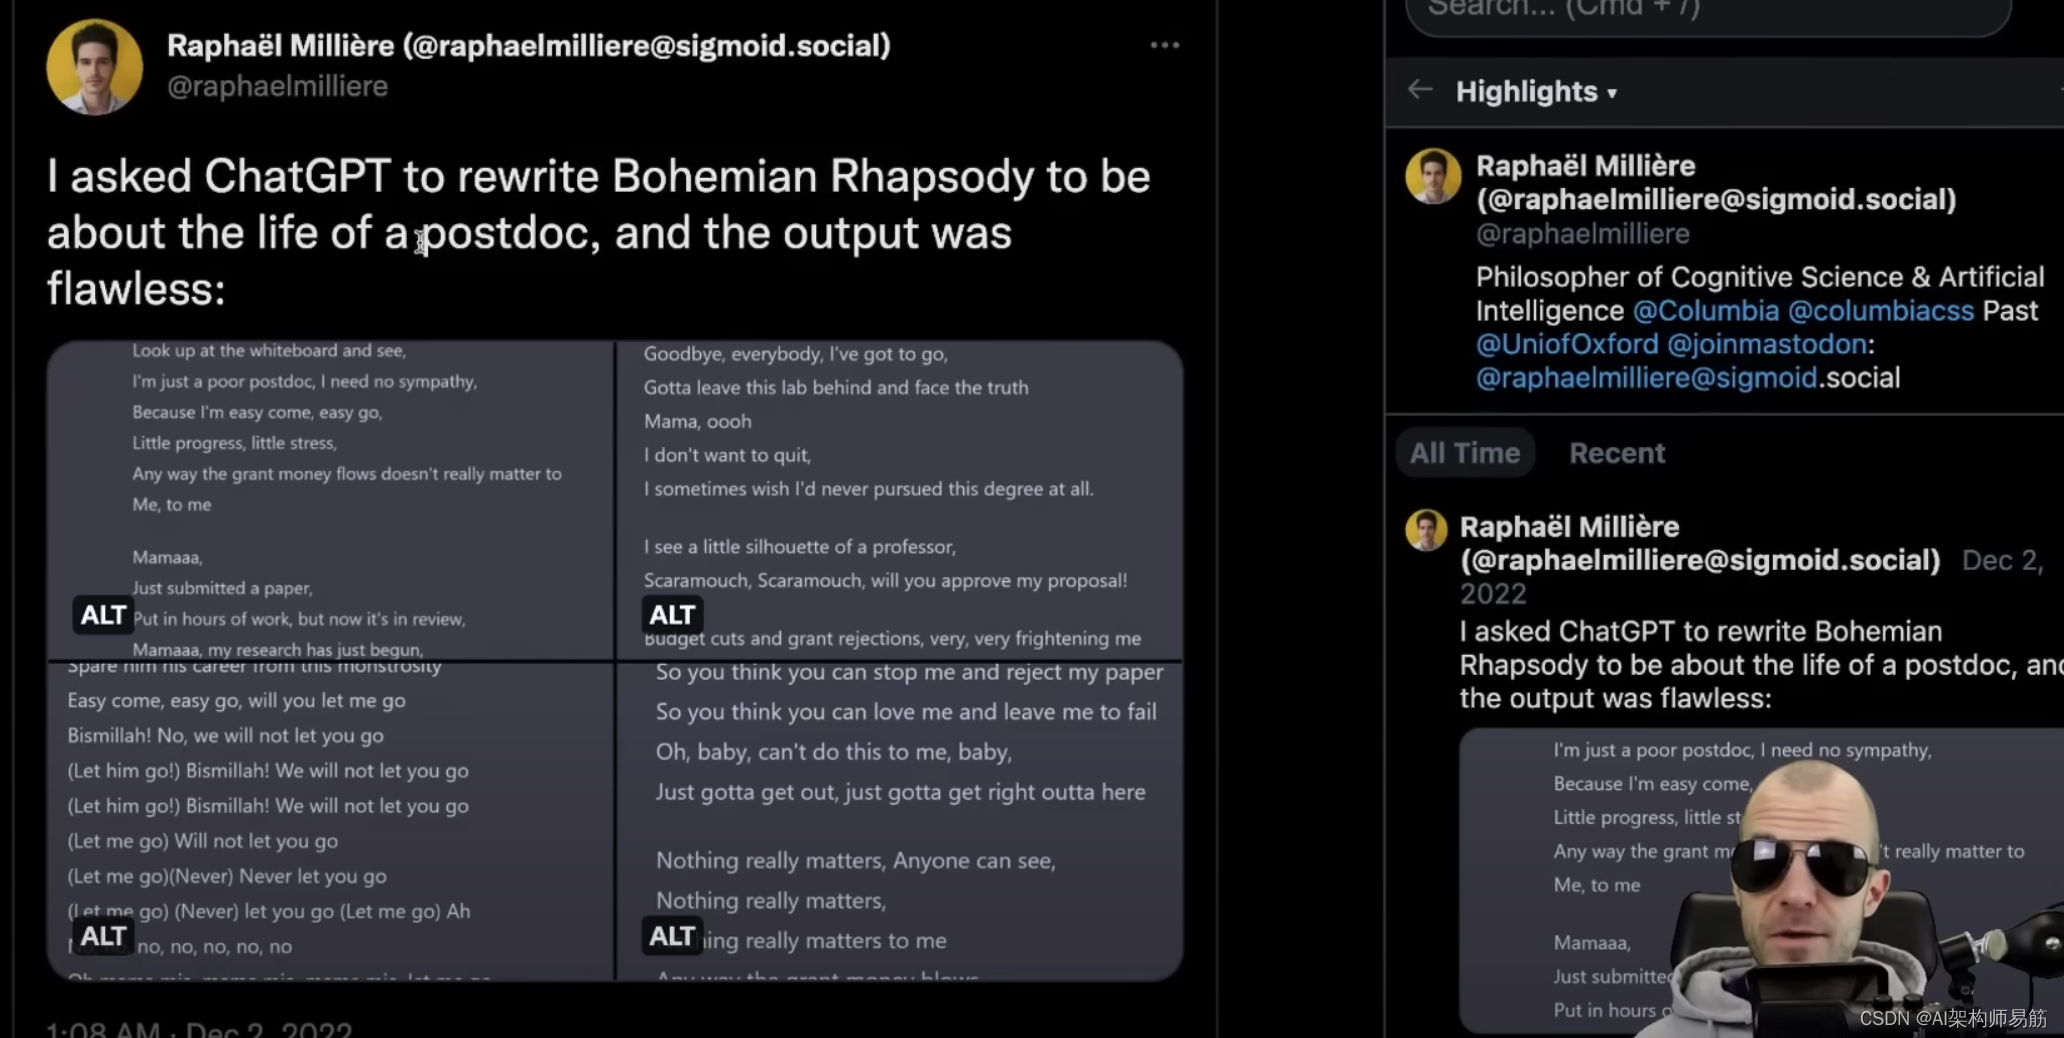
Task: Open ALT text badge on bottom-left lyrics image
Action: tap(103, 936)
